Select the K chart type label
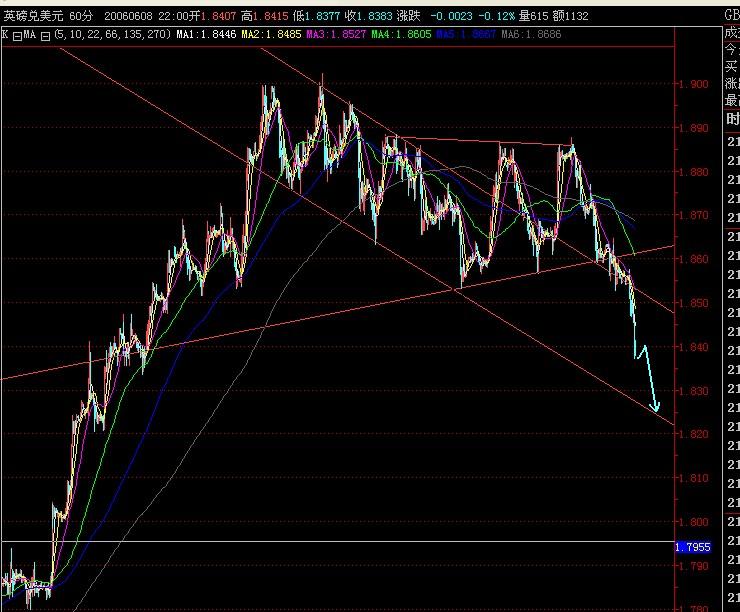The image size is (740, 612). tap(5, 34)
